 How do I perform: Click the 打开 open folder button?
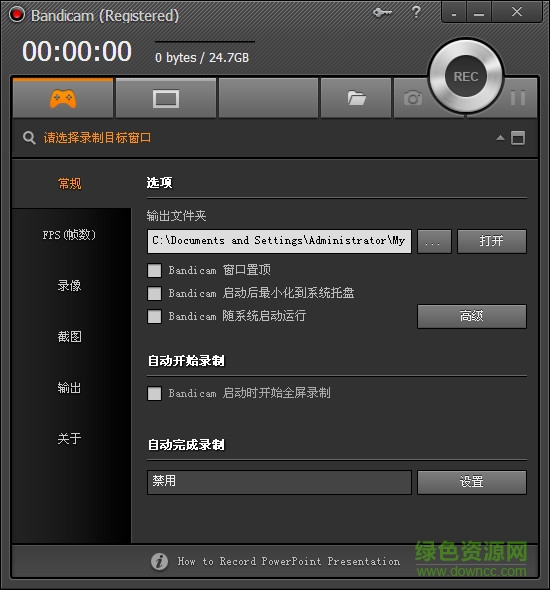point(492,241)
